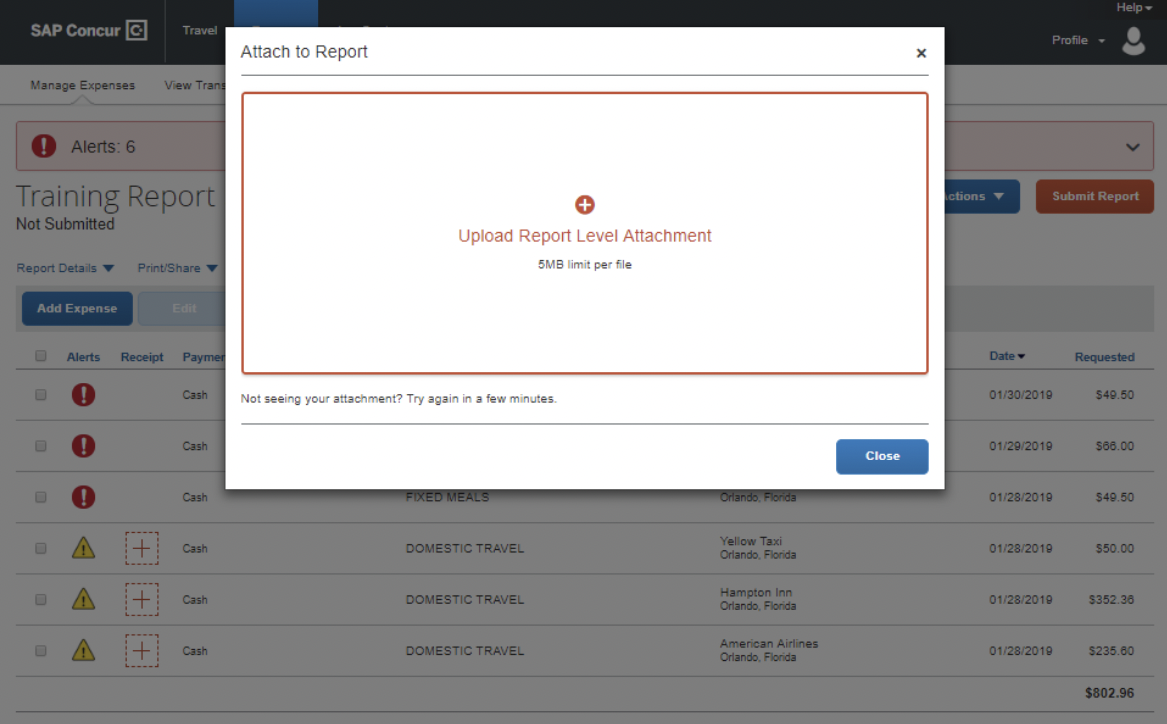Image resolution: width=1167 pixels, height=724 pixels.
Task: Expand the Alerts banner chevron
Action: [1132, 147]
